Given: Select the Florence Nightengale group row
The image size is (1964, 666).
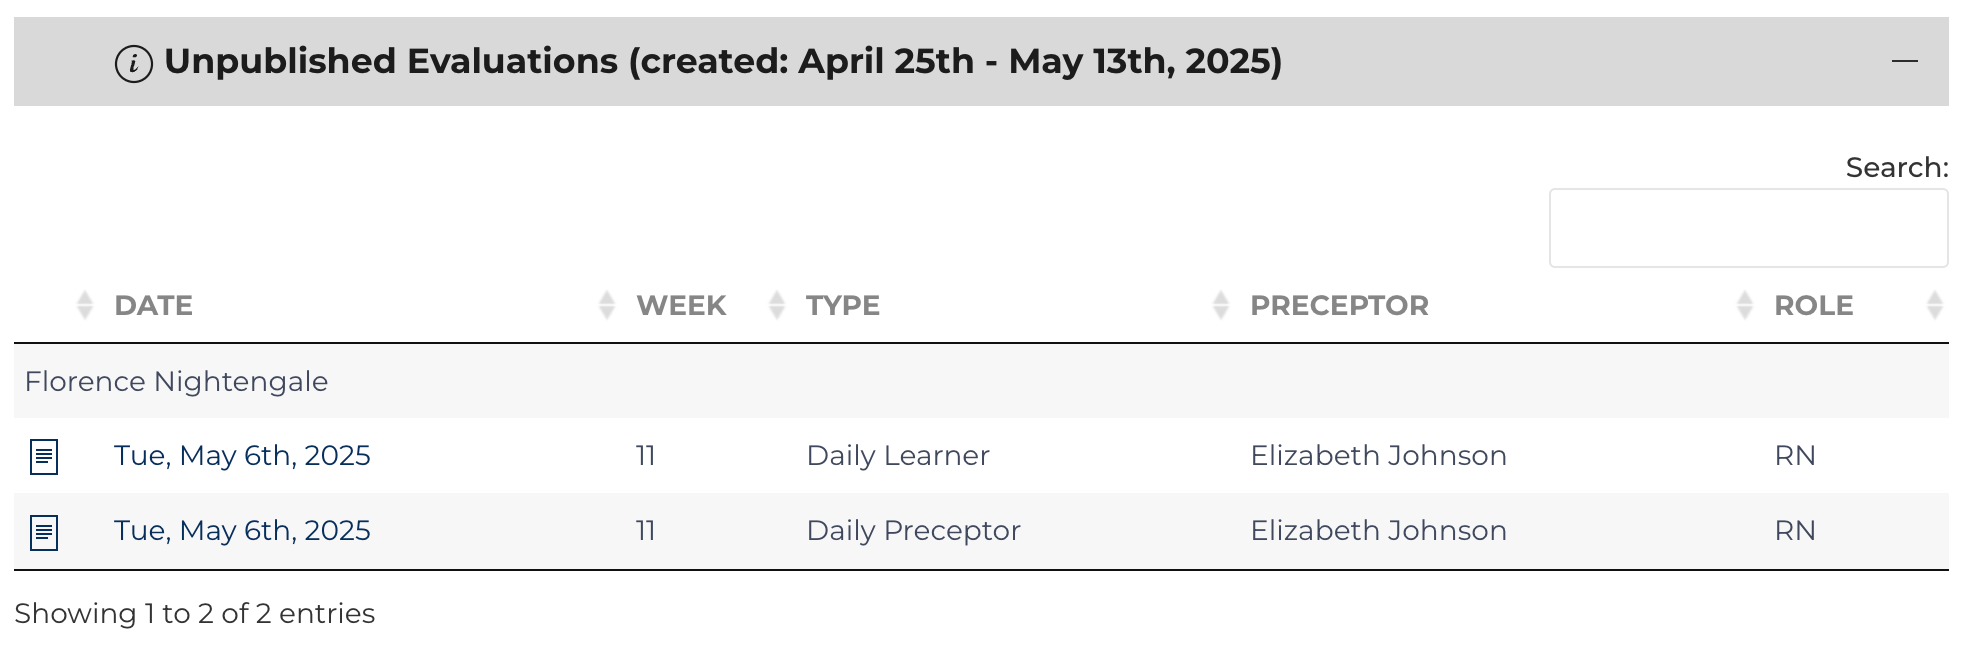Looking at the screenshot, I should click(176, 381).
